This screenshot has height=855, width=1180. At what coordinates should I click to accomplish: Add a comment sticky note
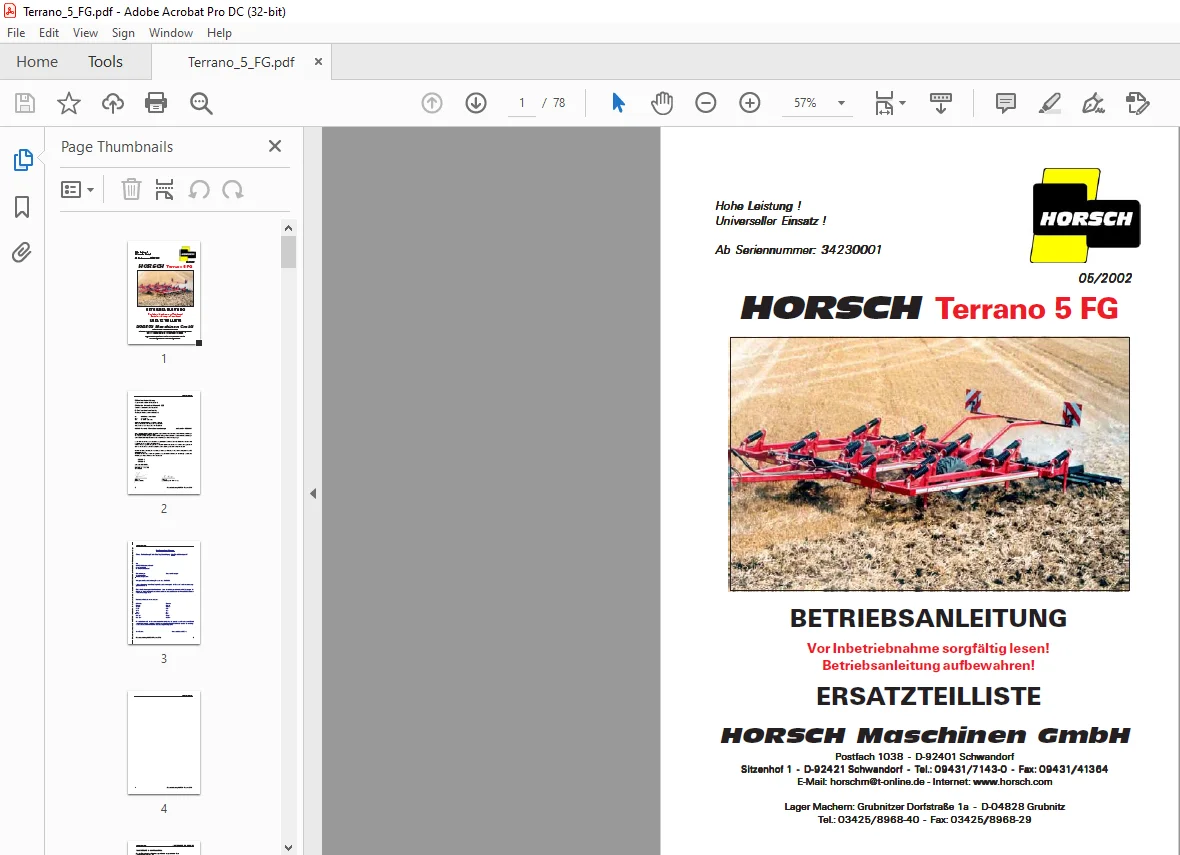1005,103
